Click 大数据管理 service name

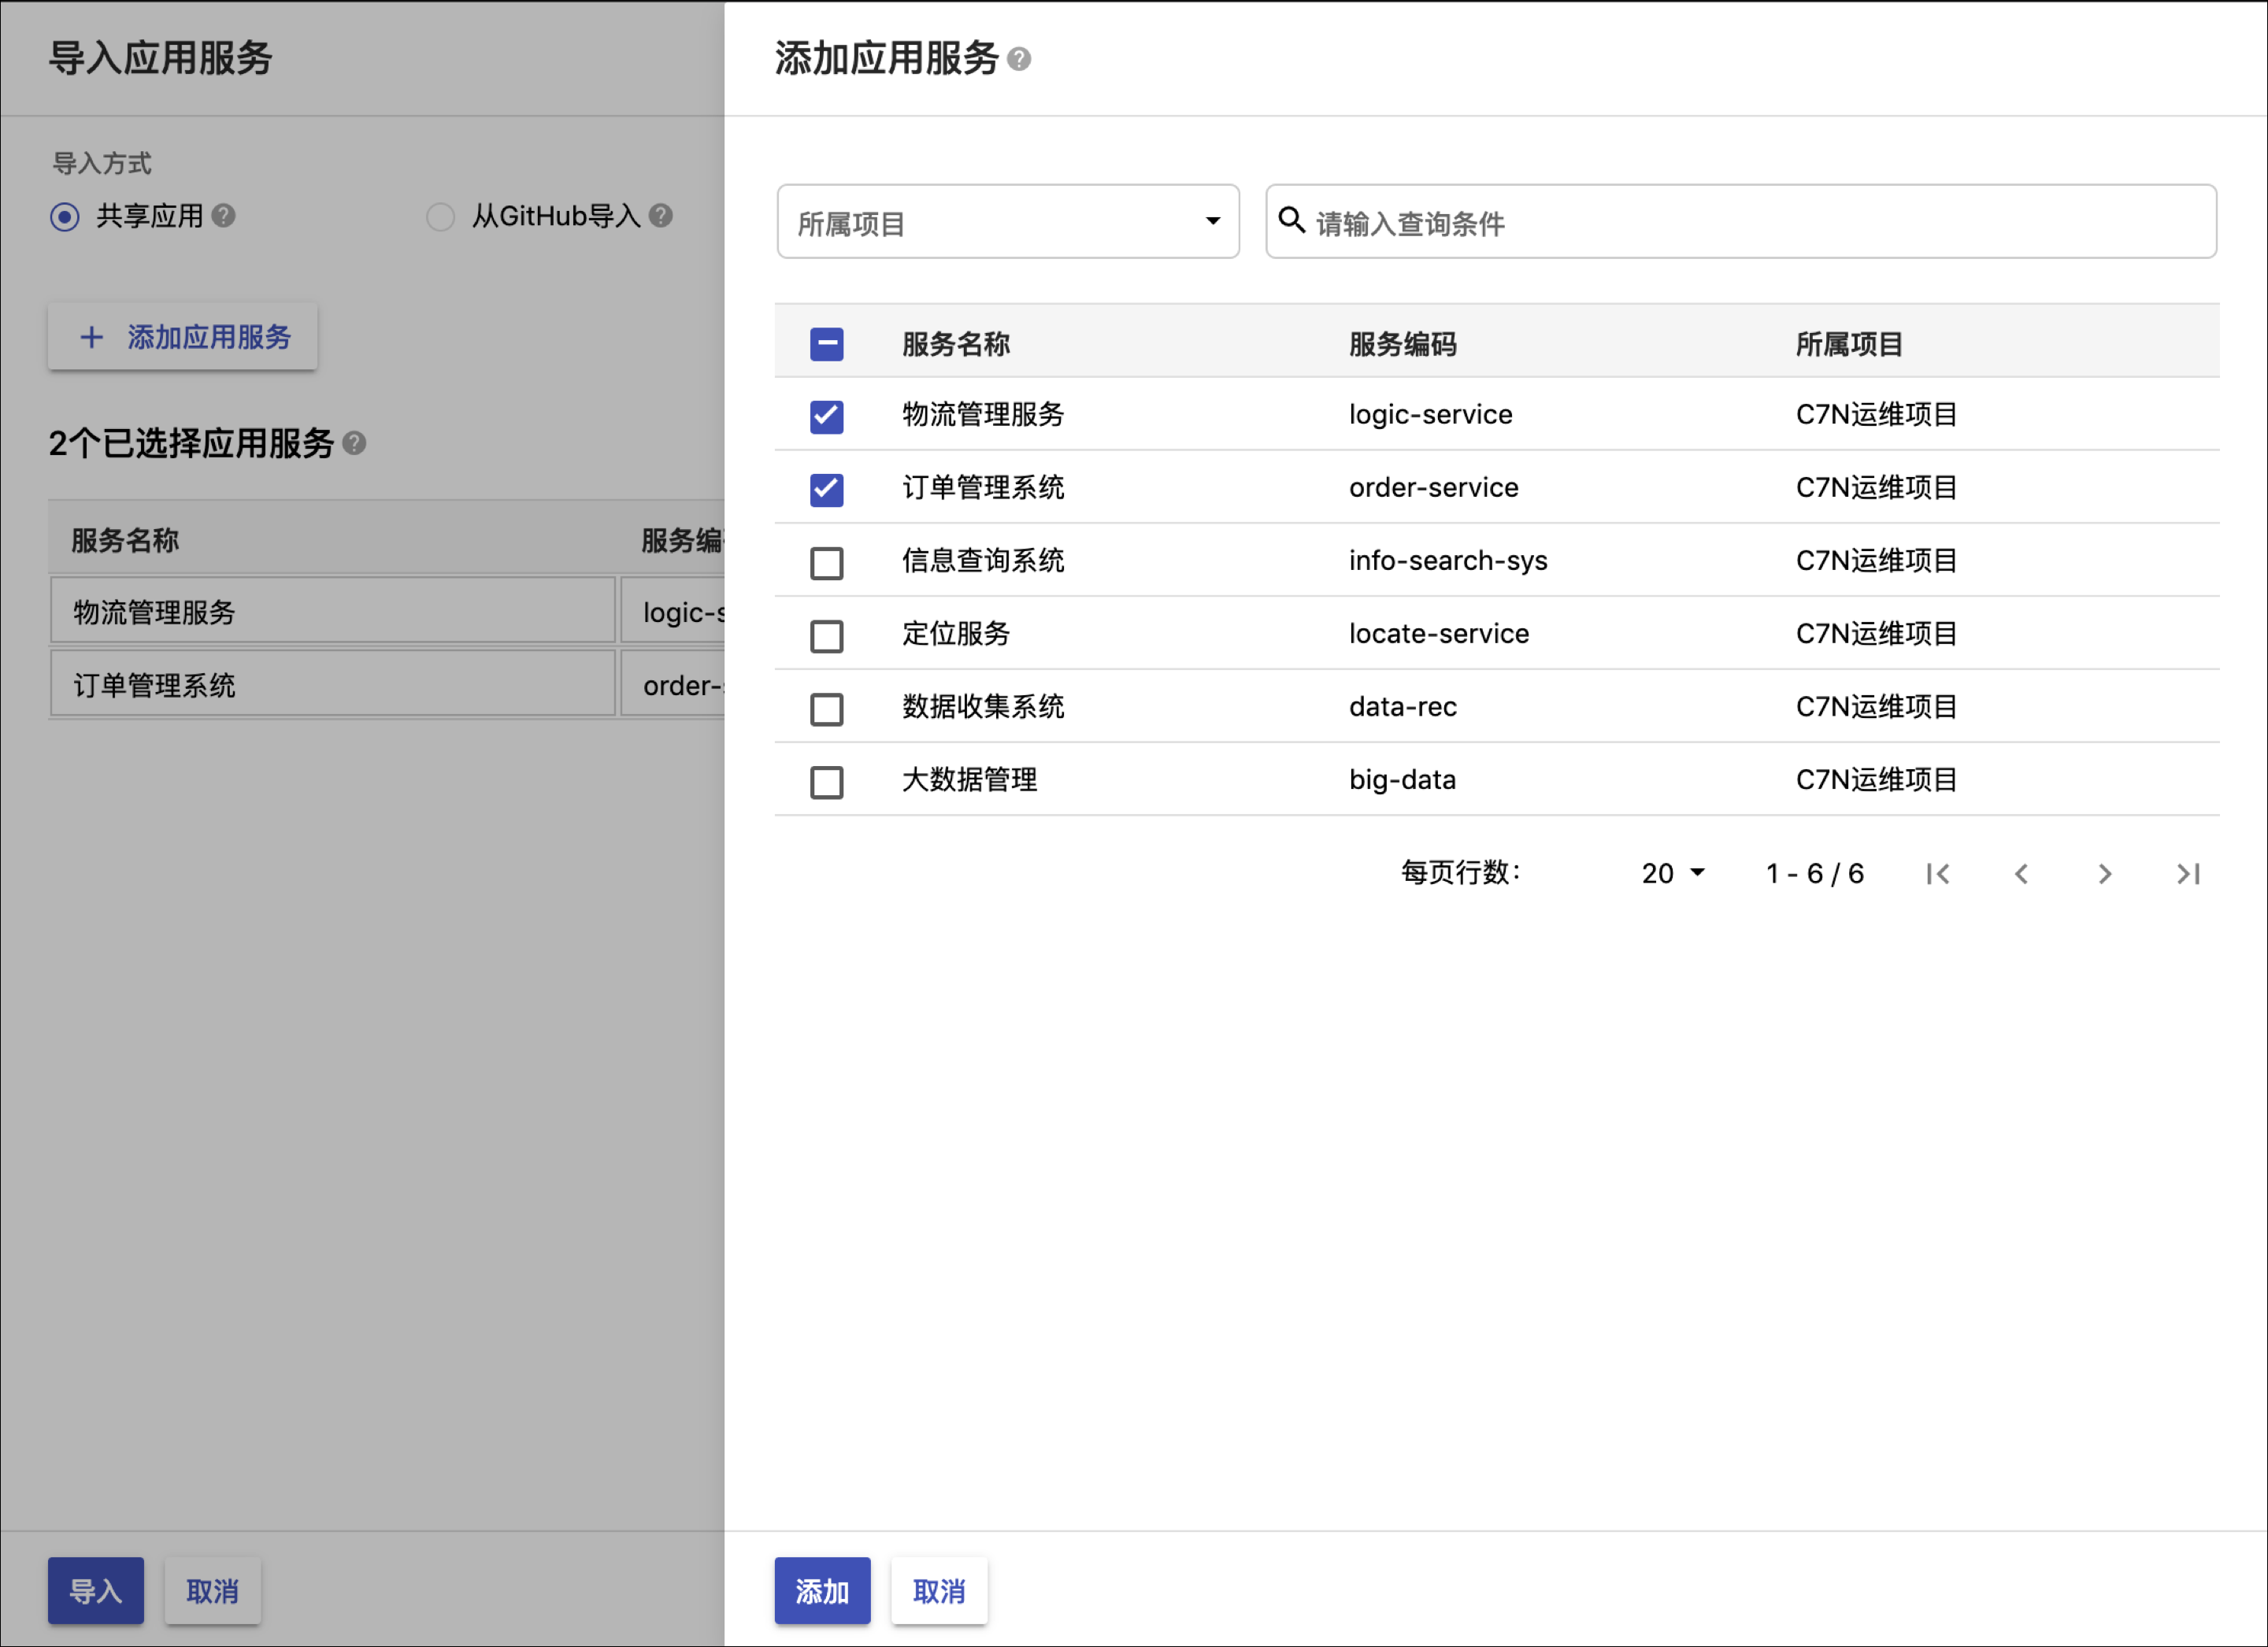tap(970, 779)
